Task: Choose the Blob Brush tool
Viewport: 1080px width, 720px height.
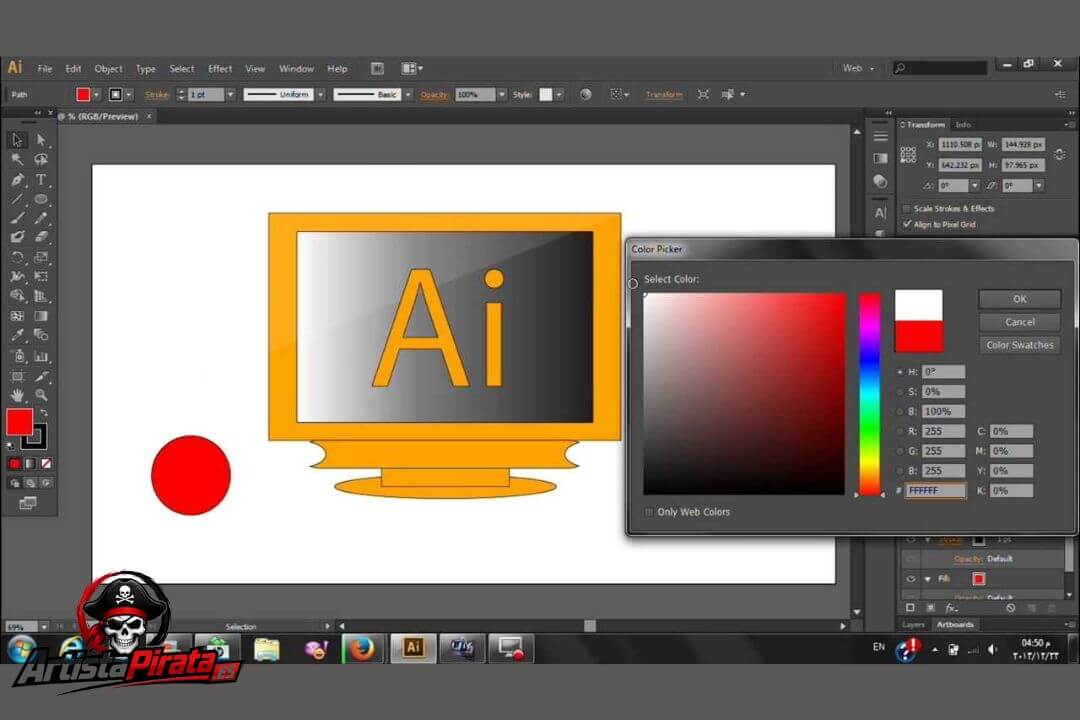Action: 17,237
